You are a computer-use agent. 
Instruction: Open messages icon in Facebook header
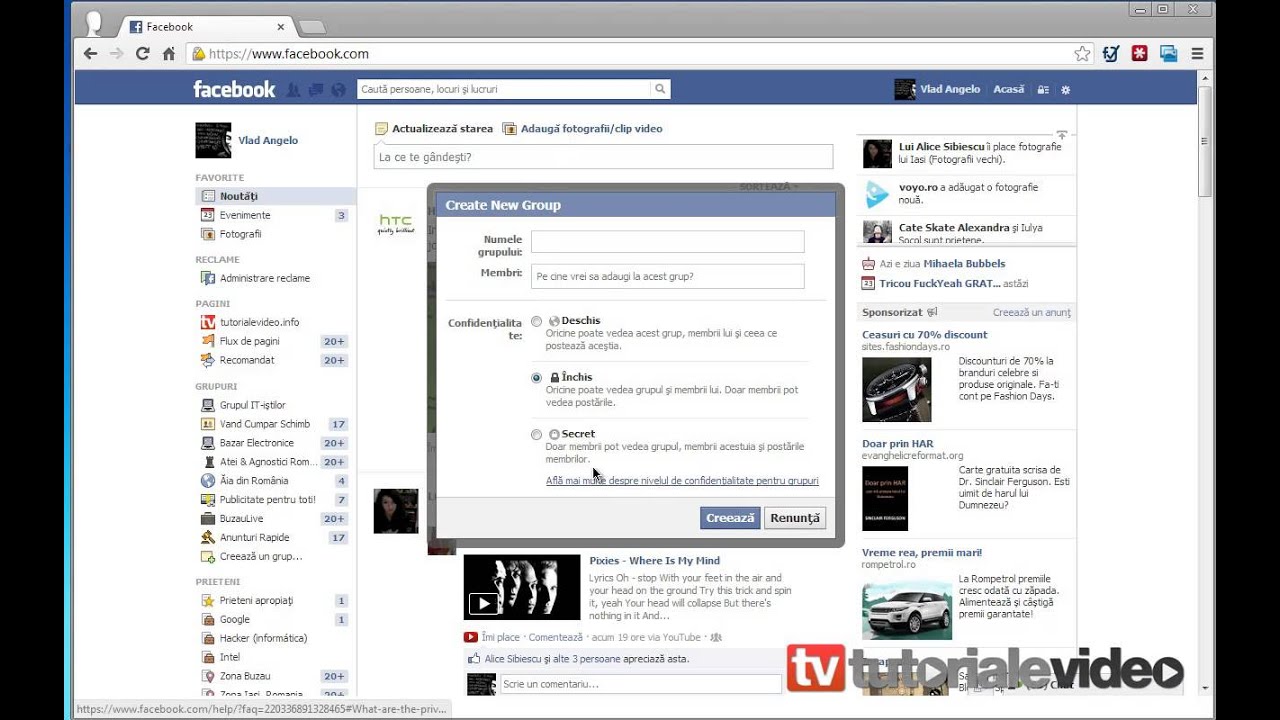316,90
